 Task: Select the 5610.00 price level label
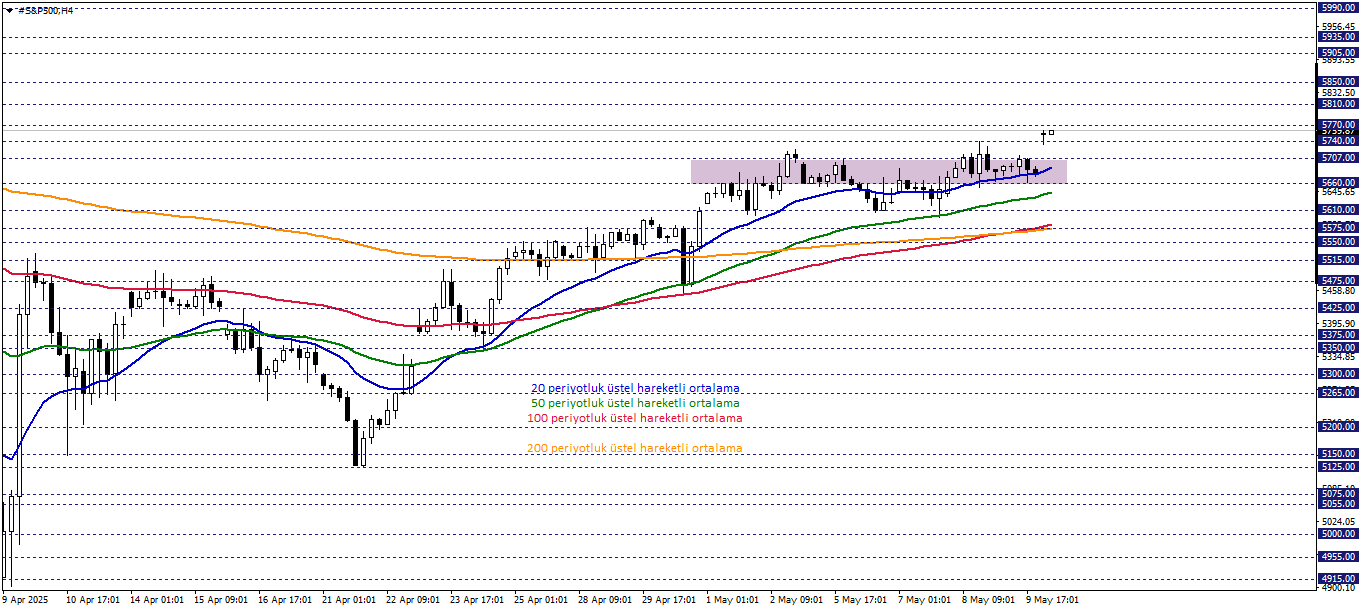[1338, 210]
